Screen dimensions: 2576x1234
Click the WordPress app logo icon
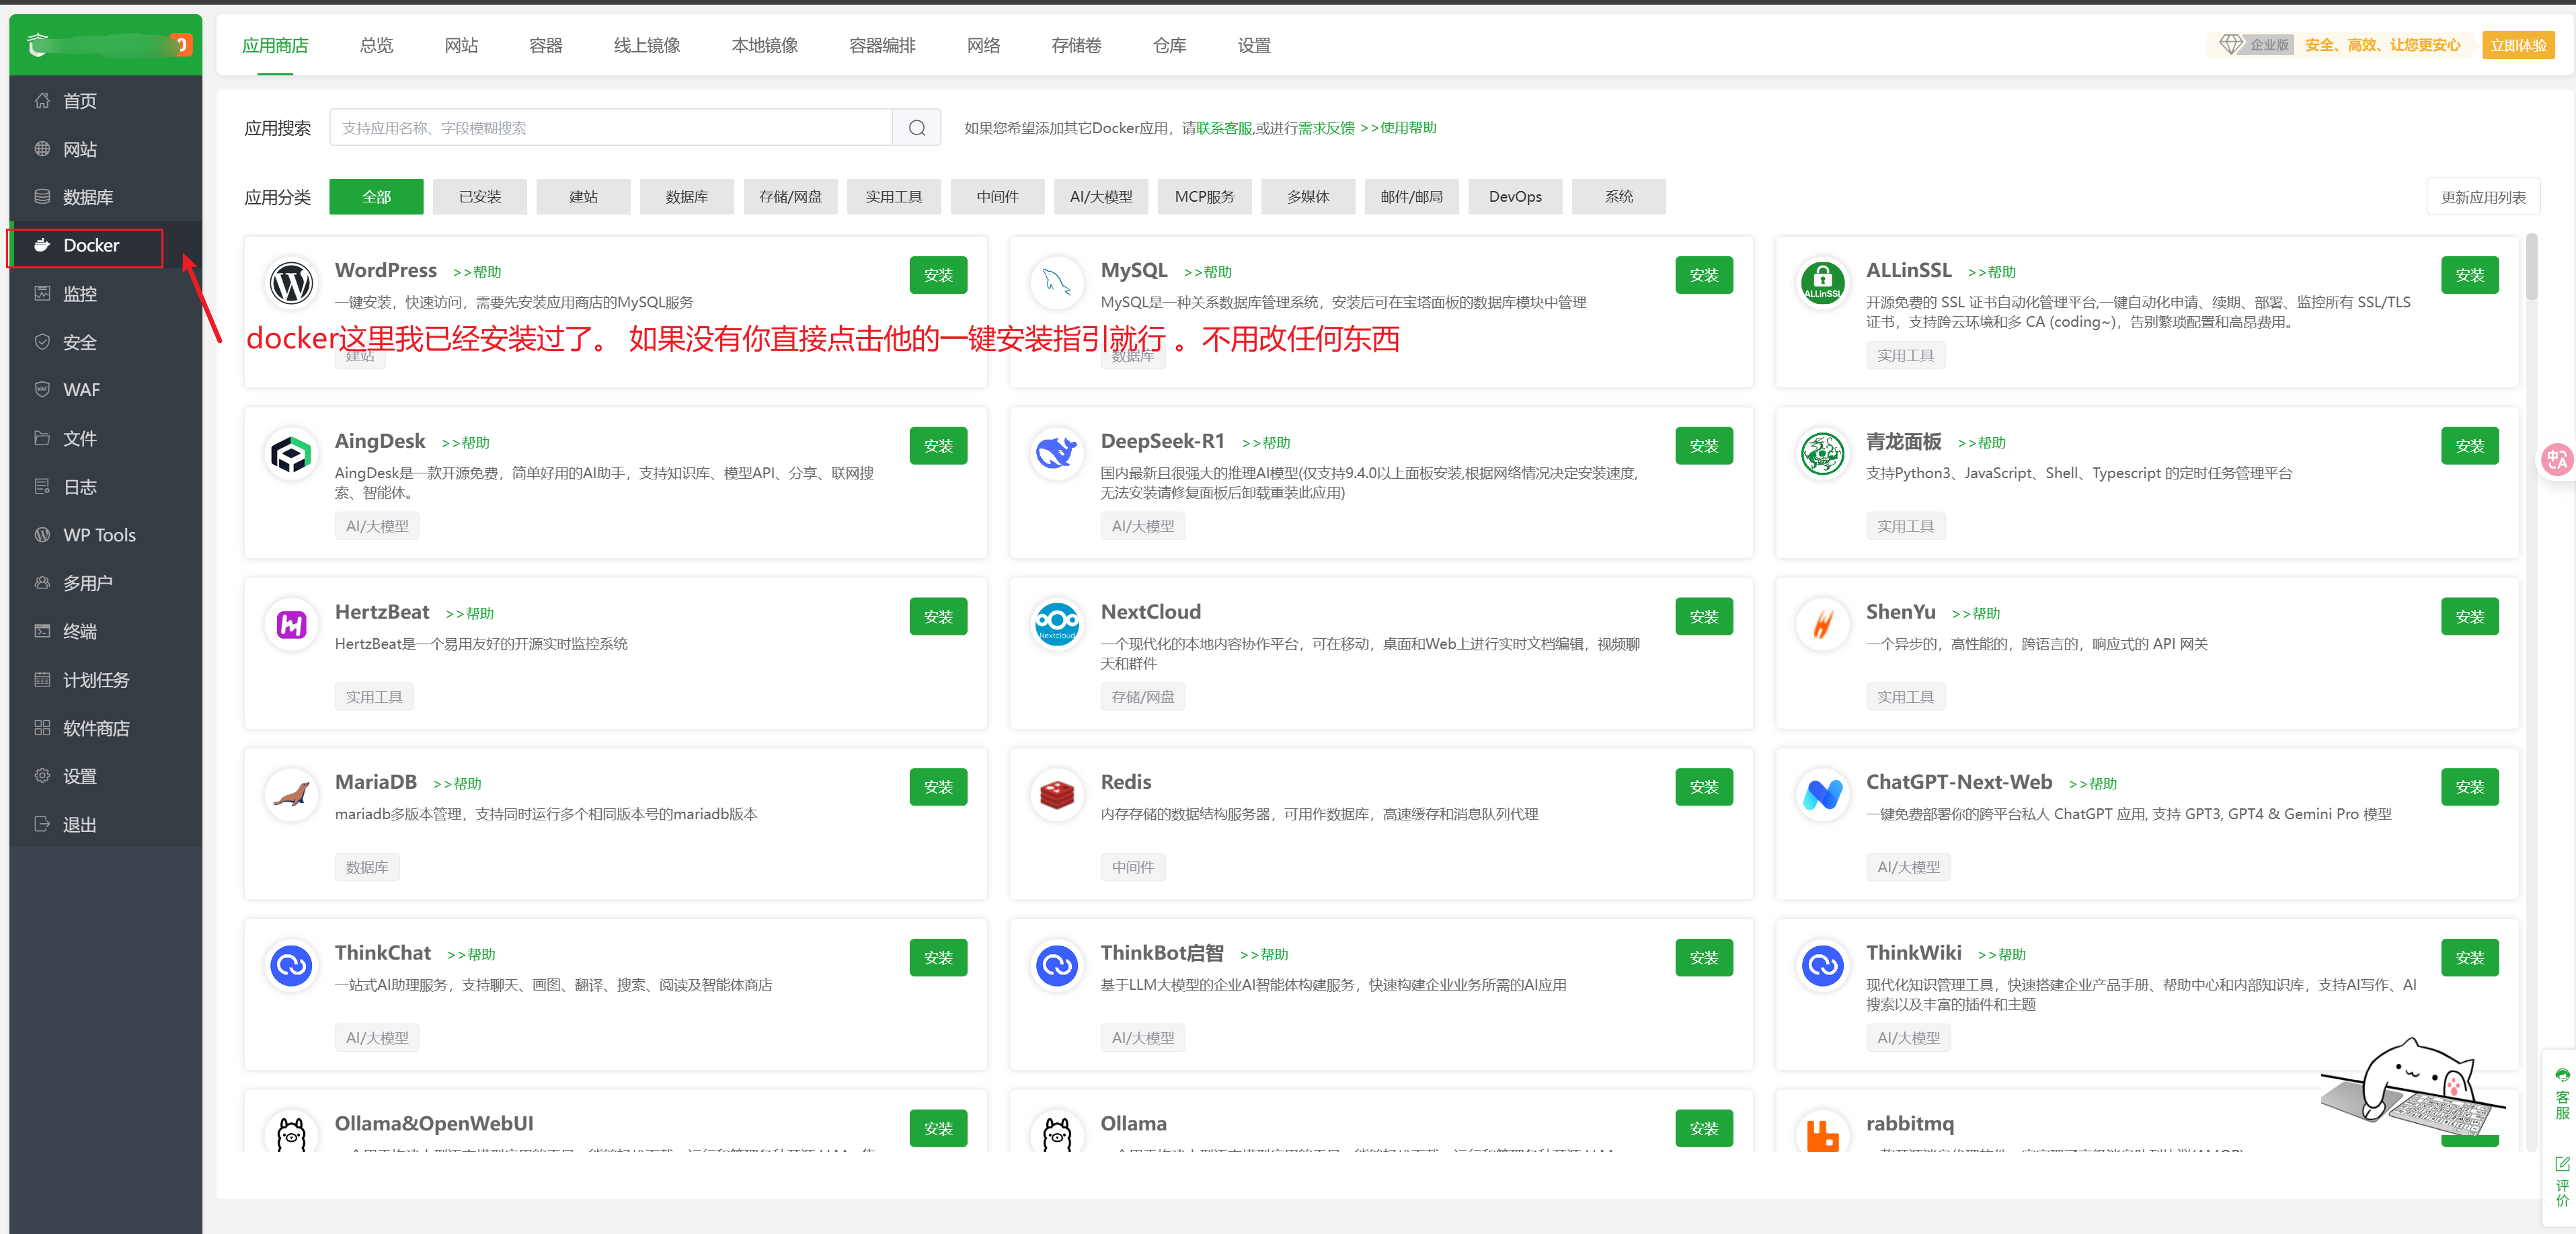[291, 283]
